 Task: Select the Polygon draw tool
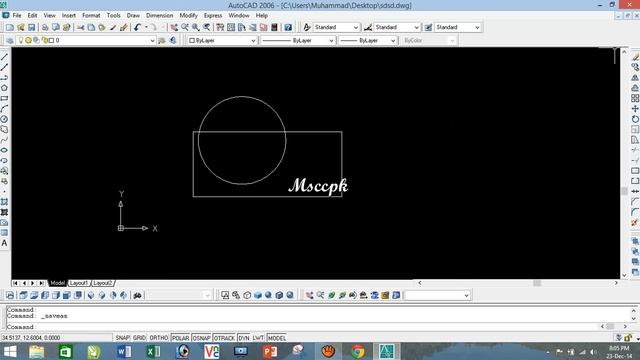4,88
